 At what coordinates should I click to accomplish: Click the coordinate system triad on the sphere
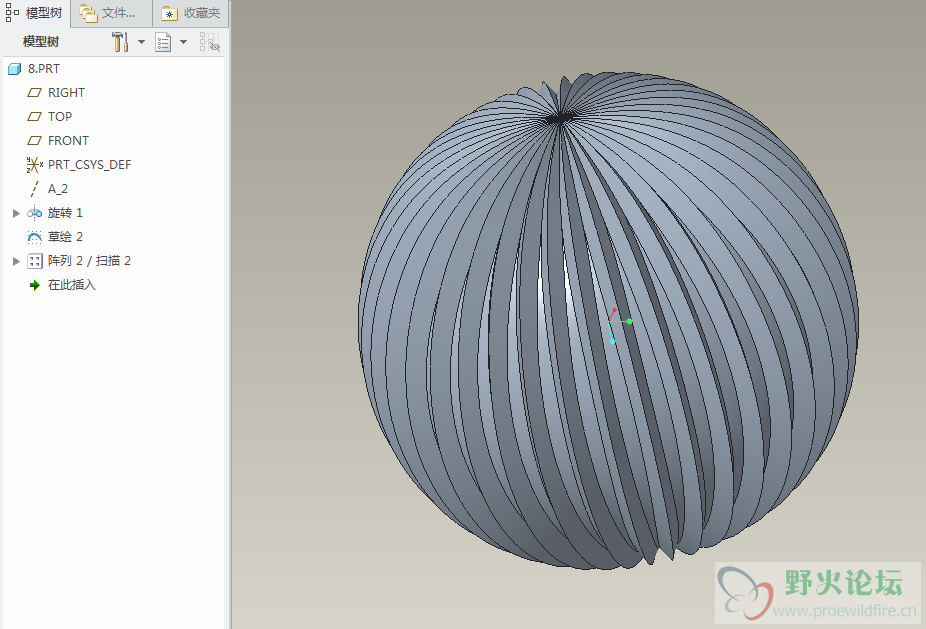pos(618,325)
